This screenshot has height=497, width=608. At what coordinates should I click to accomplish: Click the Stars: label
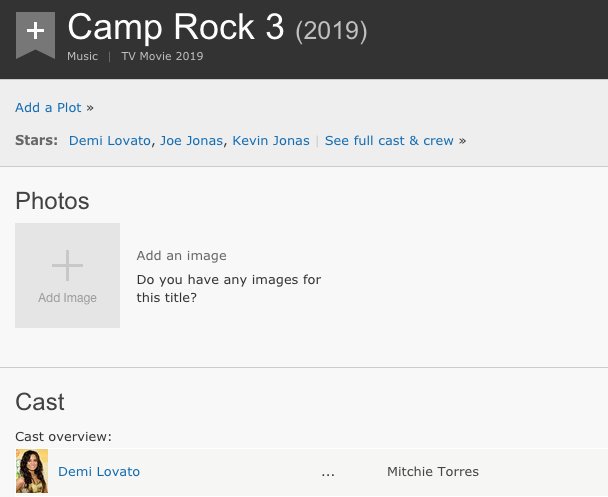(x=36, y=140)
